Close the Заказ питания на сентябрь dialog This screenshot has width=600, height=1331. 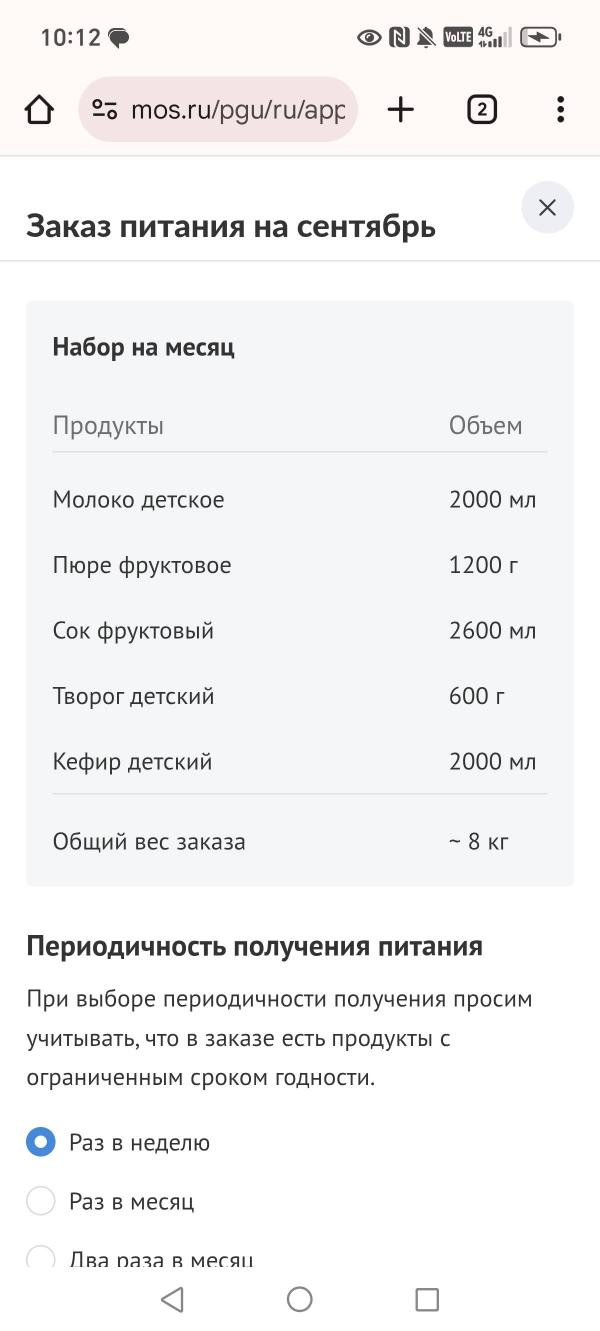[x=547, y=208]
